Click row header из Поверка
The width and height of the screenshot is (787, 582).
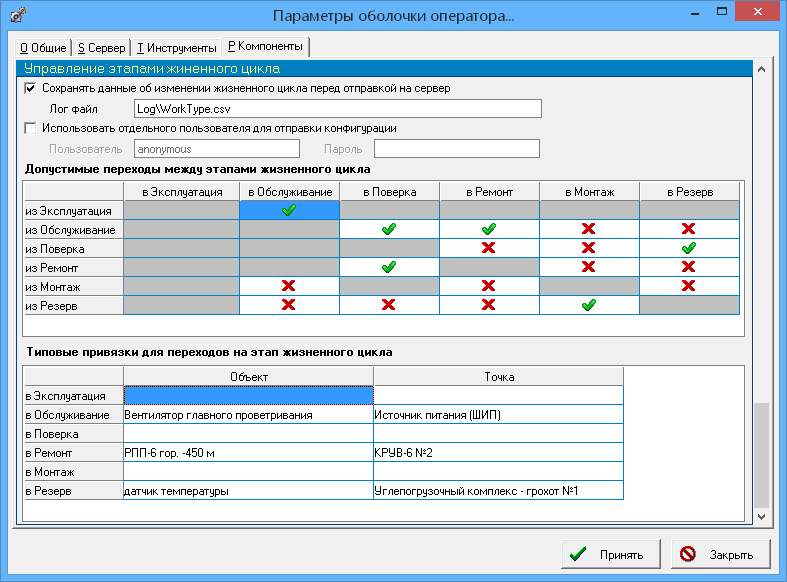click(x=74, y=249)
